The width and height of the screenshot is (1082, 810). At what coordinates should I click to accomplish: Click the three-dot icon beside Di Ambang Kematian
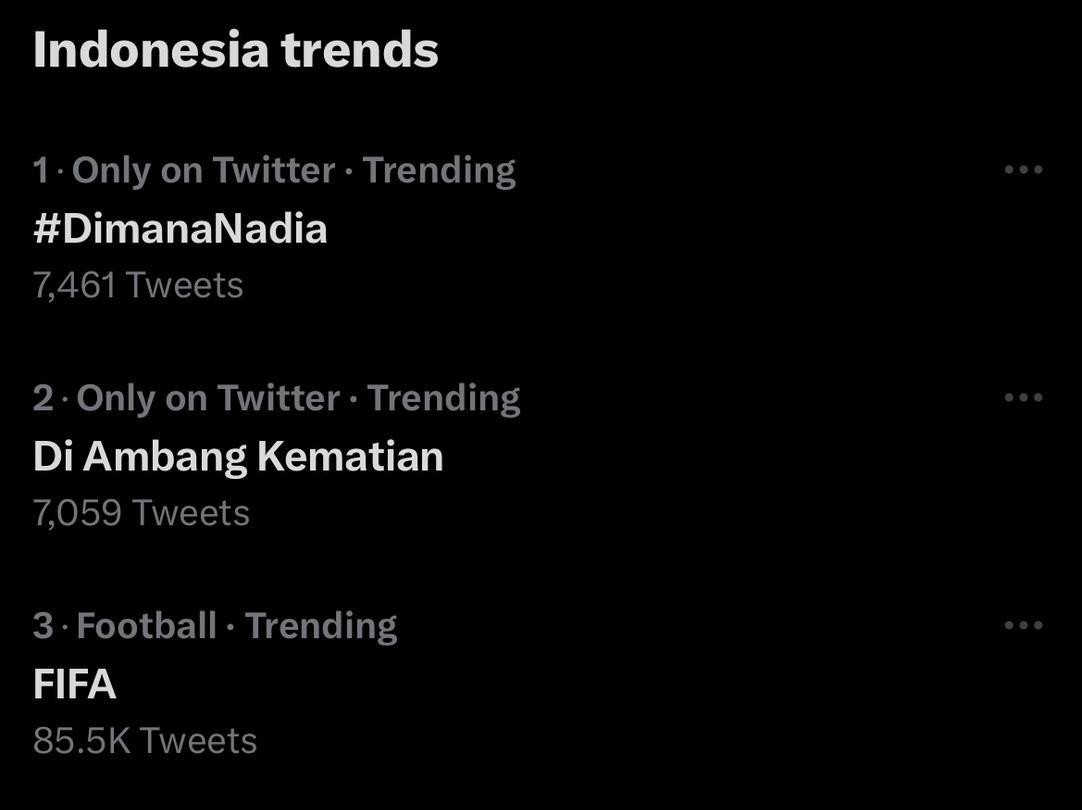pyautogui.click(x=1022, y=397)
